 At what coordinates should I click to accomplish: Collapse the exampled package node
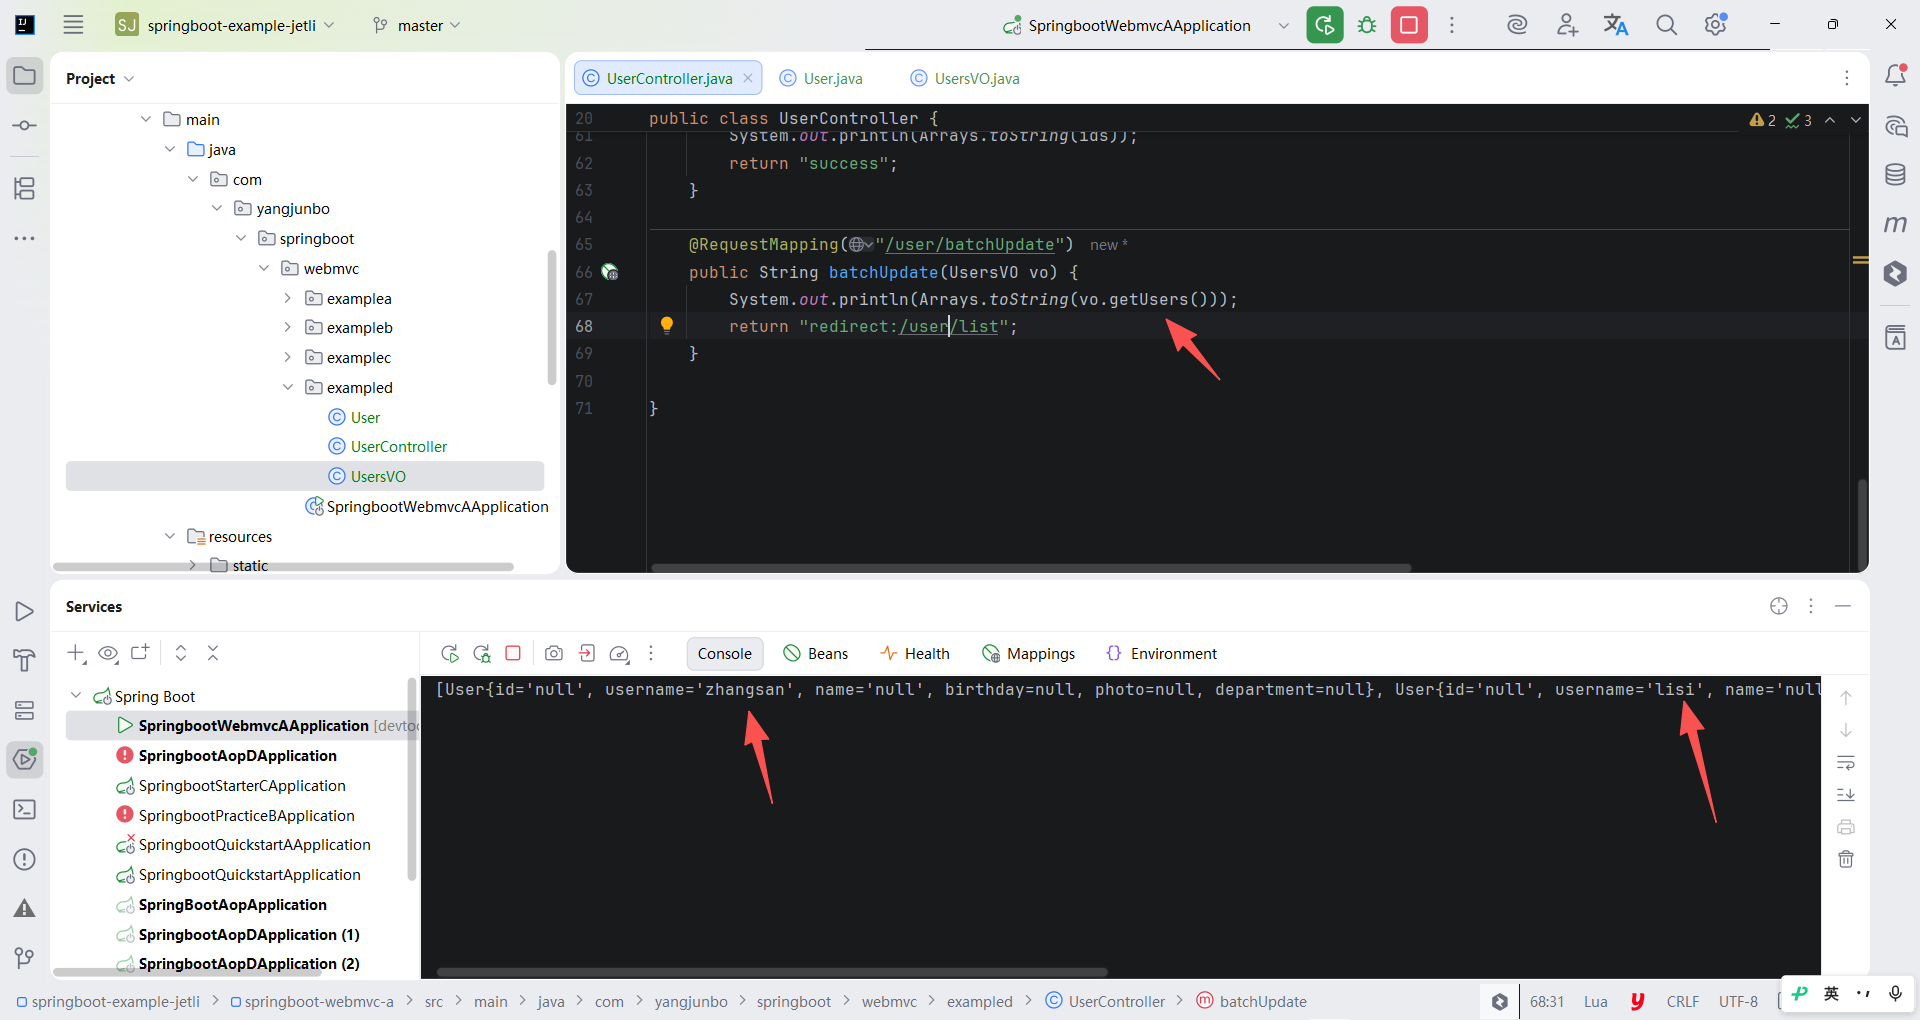click(288, 387)
